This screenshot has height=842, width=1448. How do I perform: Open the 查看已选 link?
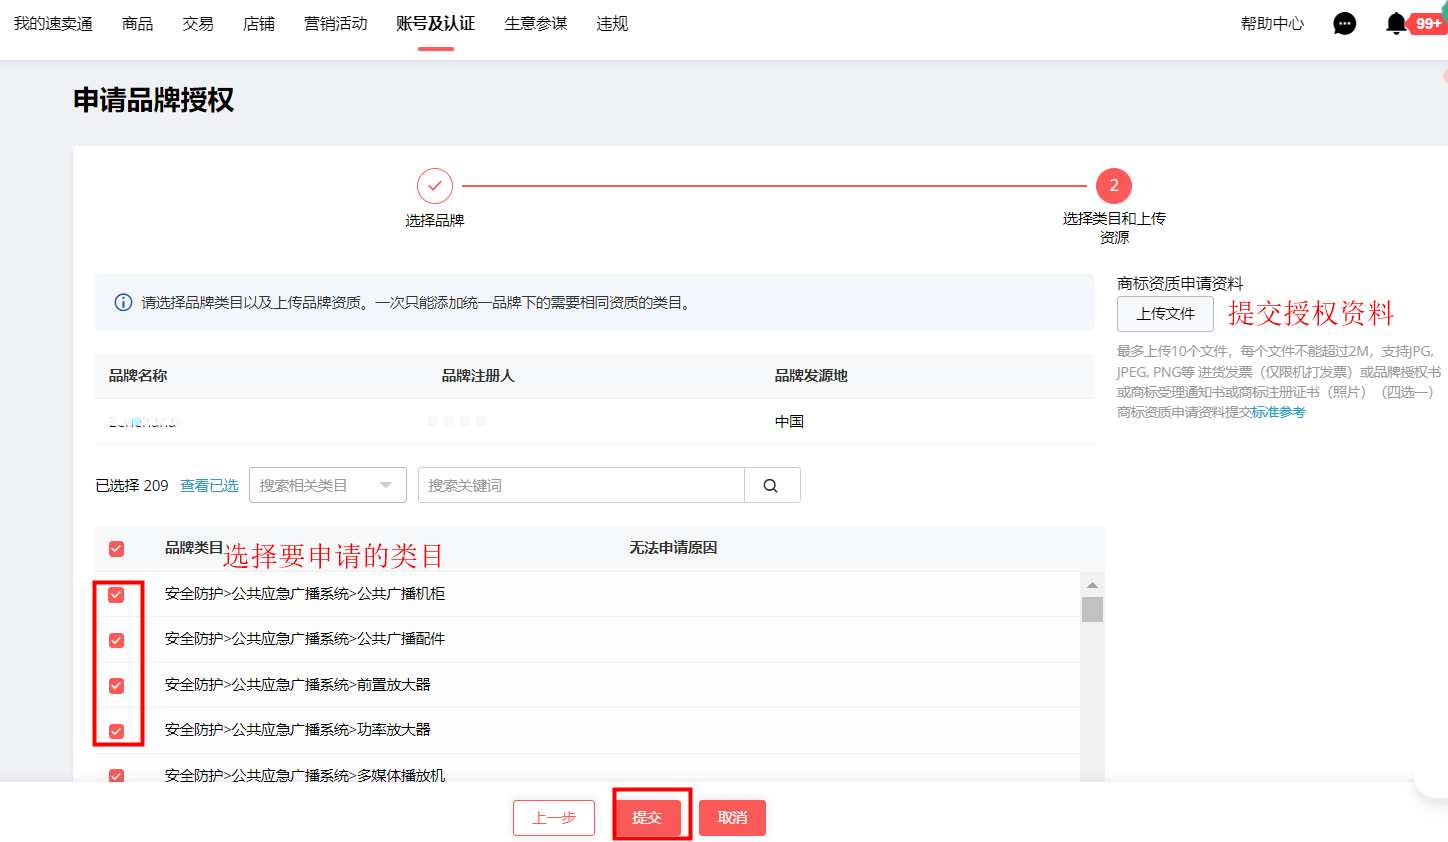(x=209, y=485)
